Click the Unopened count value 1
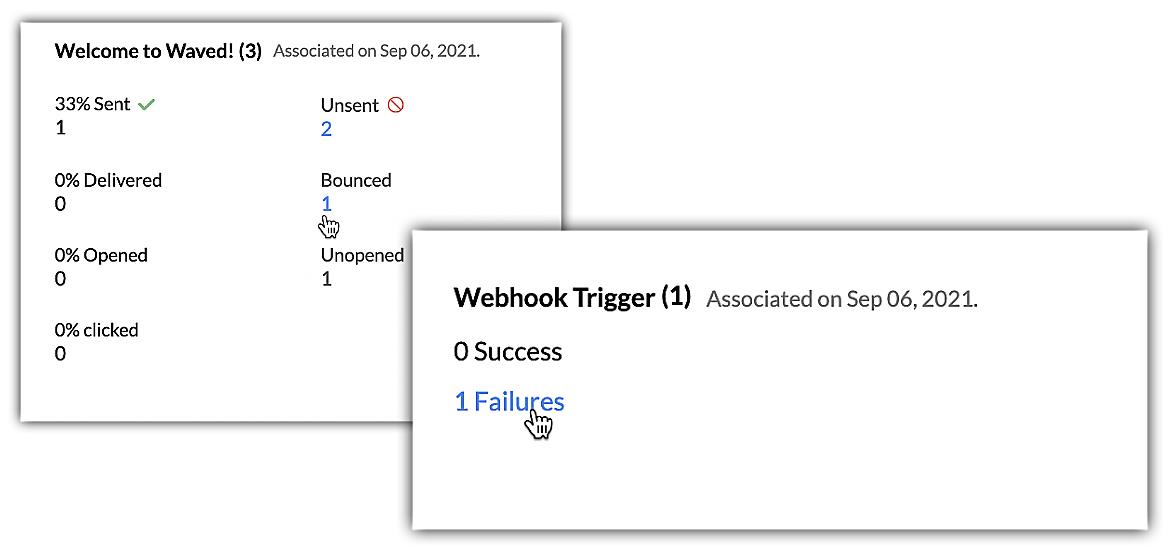Screen dimensions: 1168x550 (x=326, y=279)
